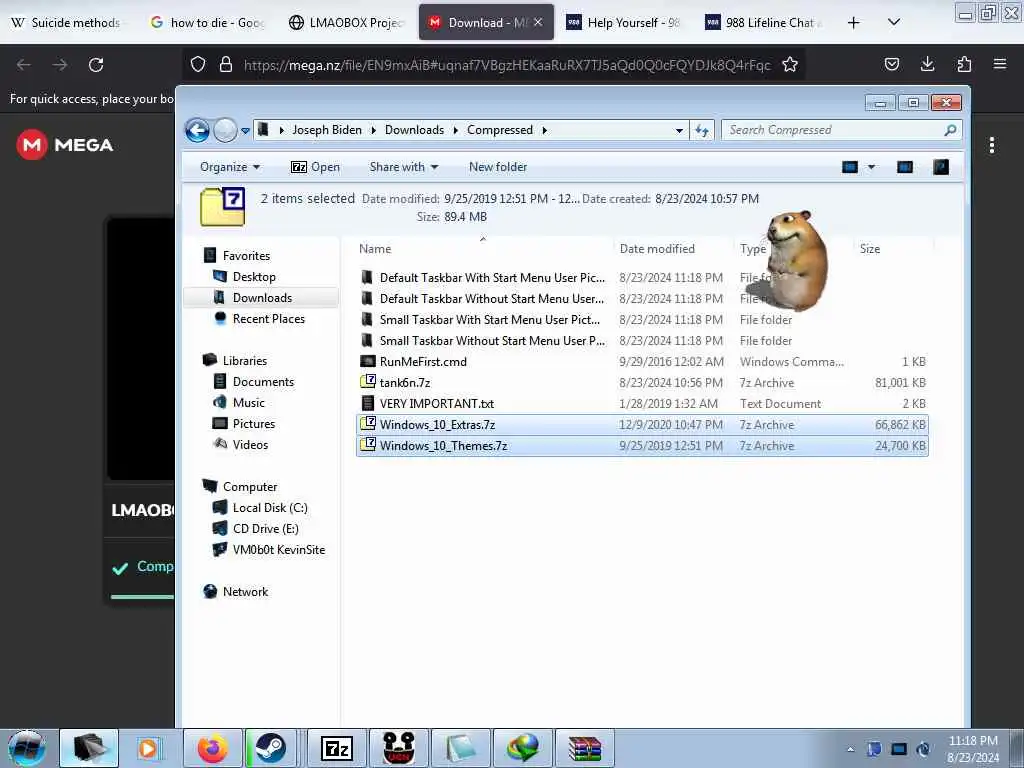
Task: Open the Firefox hamburger menu
Action: (1000, 64)
